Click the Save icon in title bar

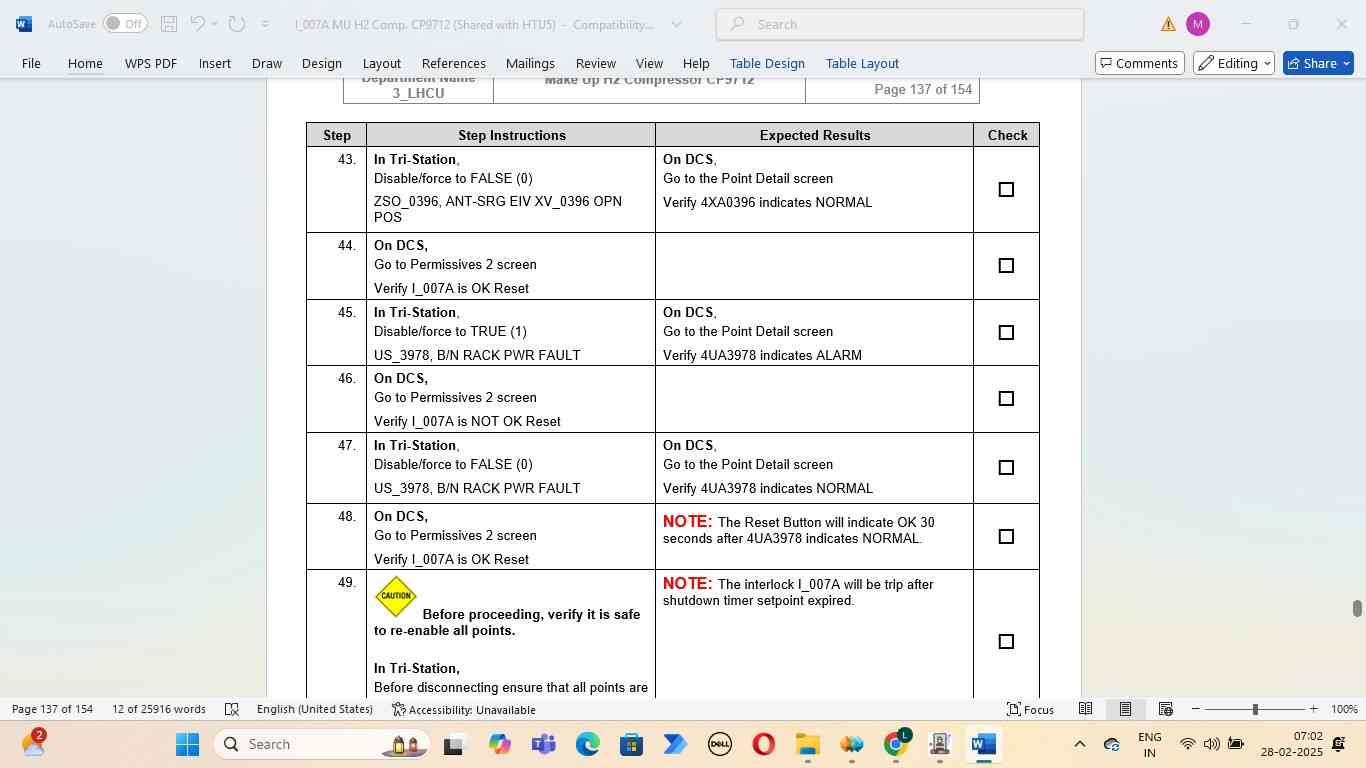click(169, 24)
